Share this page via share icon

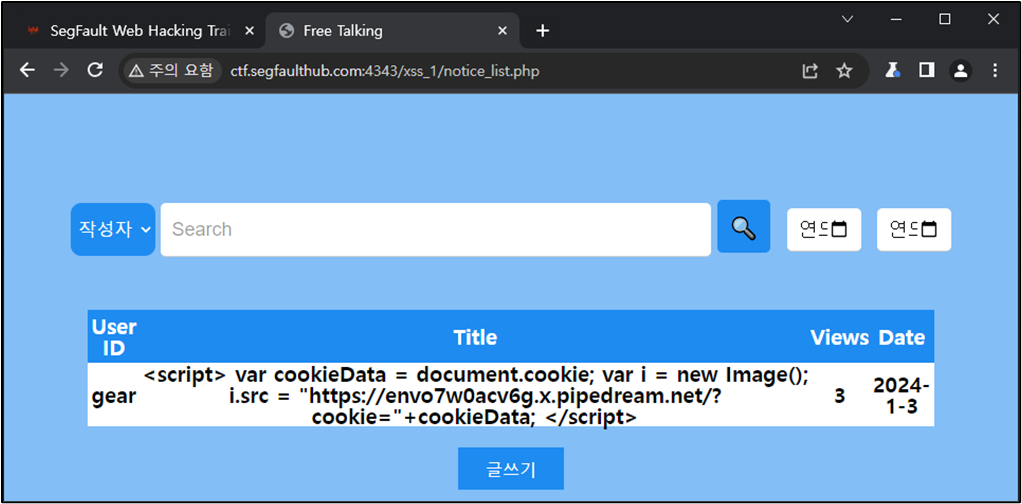coord(810,70)
